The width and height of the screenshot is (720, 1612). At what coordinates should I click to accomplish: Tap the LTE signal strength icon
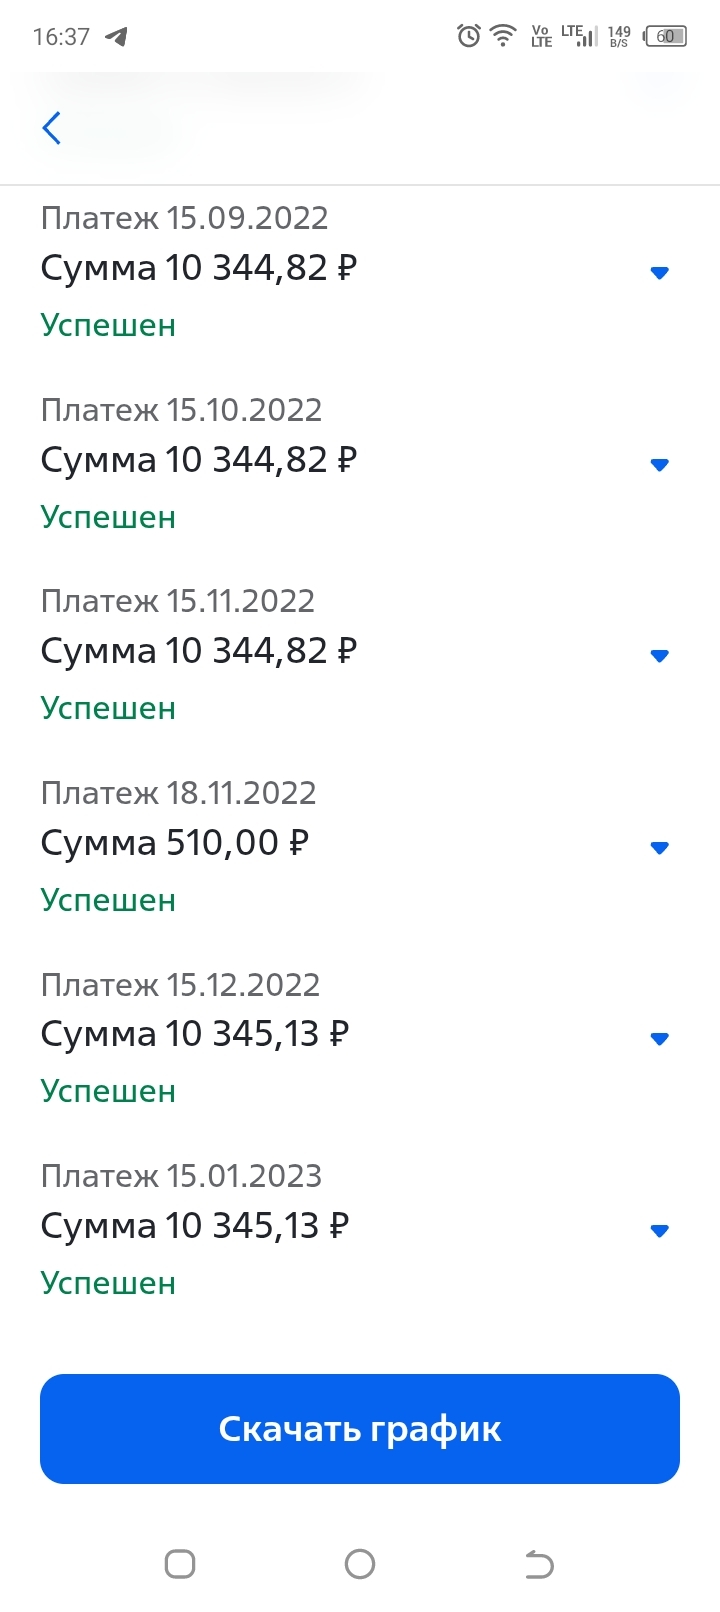click(579, 37)
